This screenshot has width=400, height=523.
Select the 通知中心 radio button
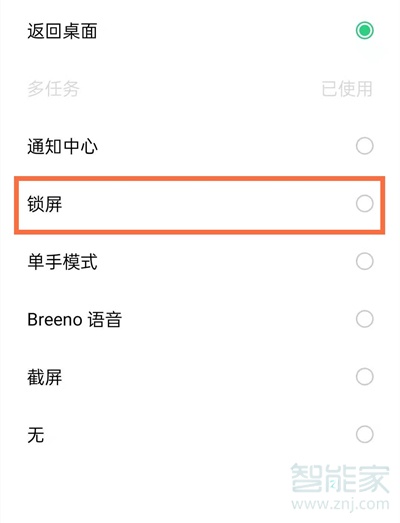click(x=364, y=146)
